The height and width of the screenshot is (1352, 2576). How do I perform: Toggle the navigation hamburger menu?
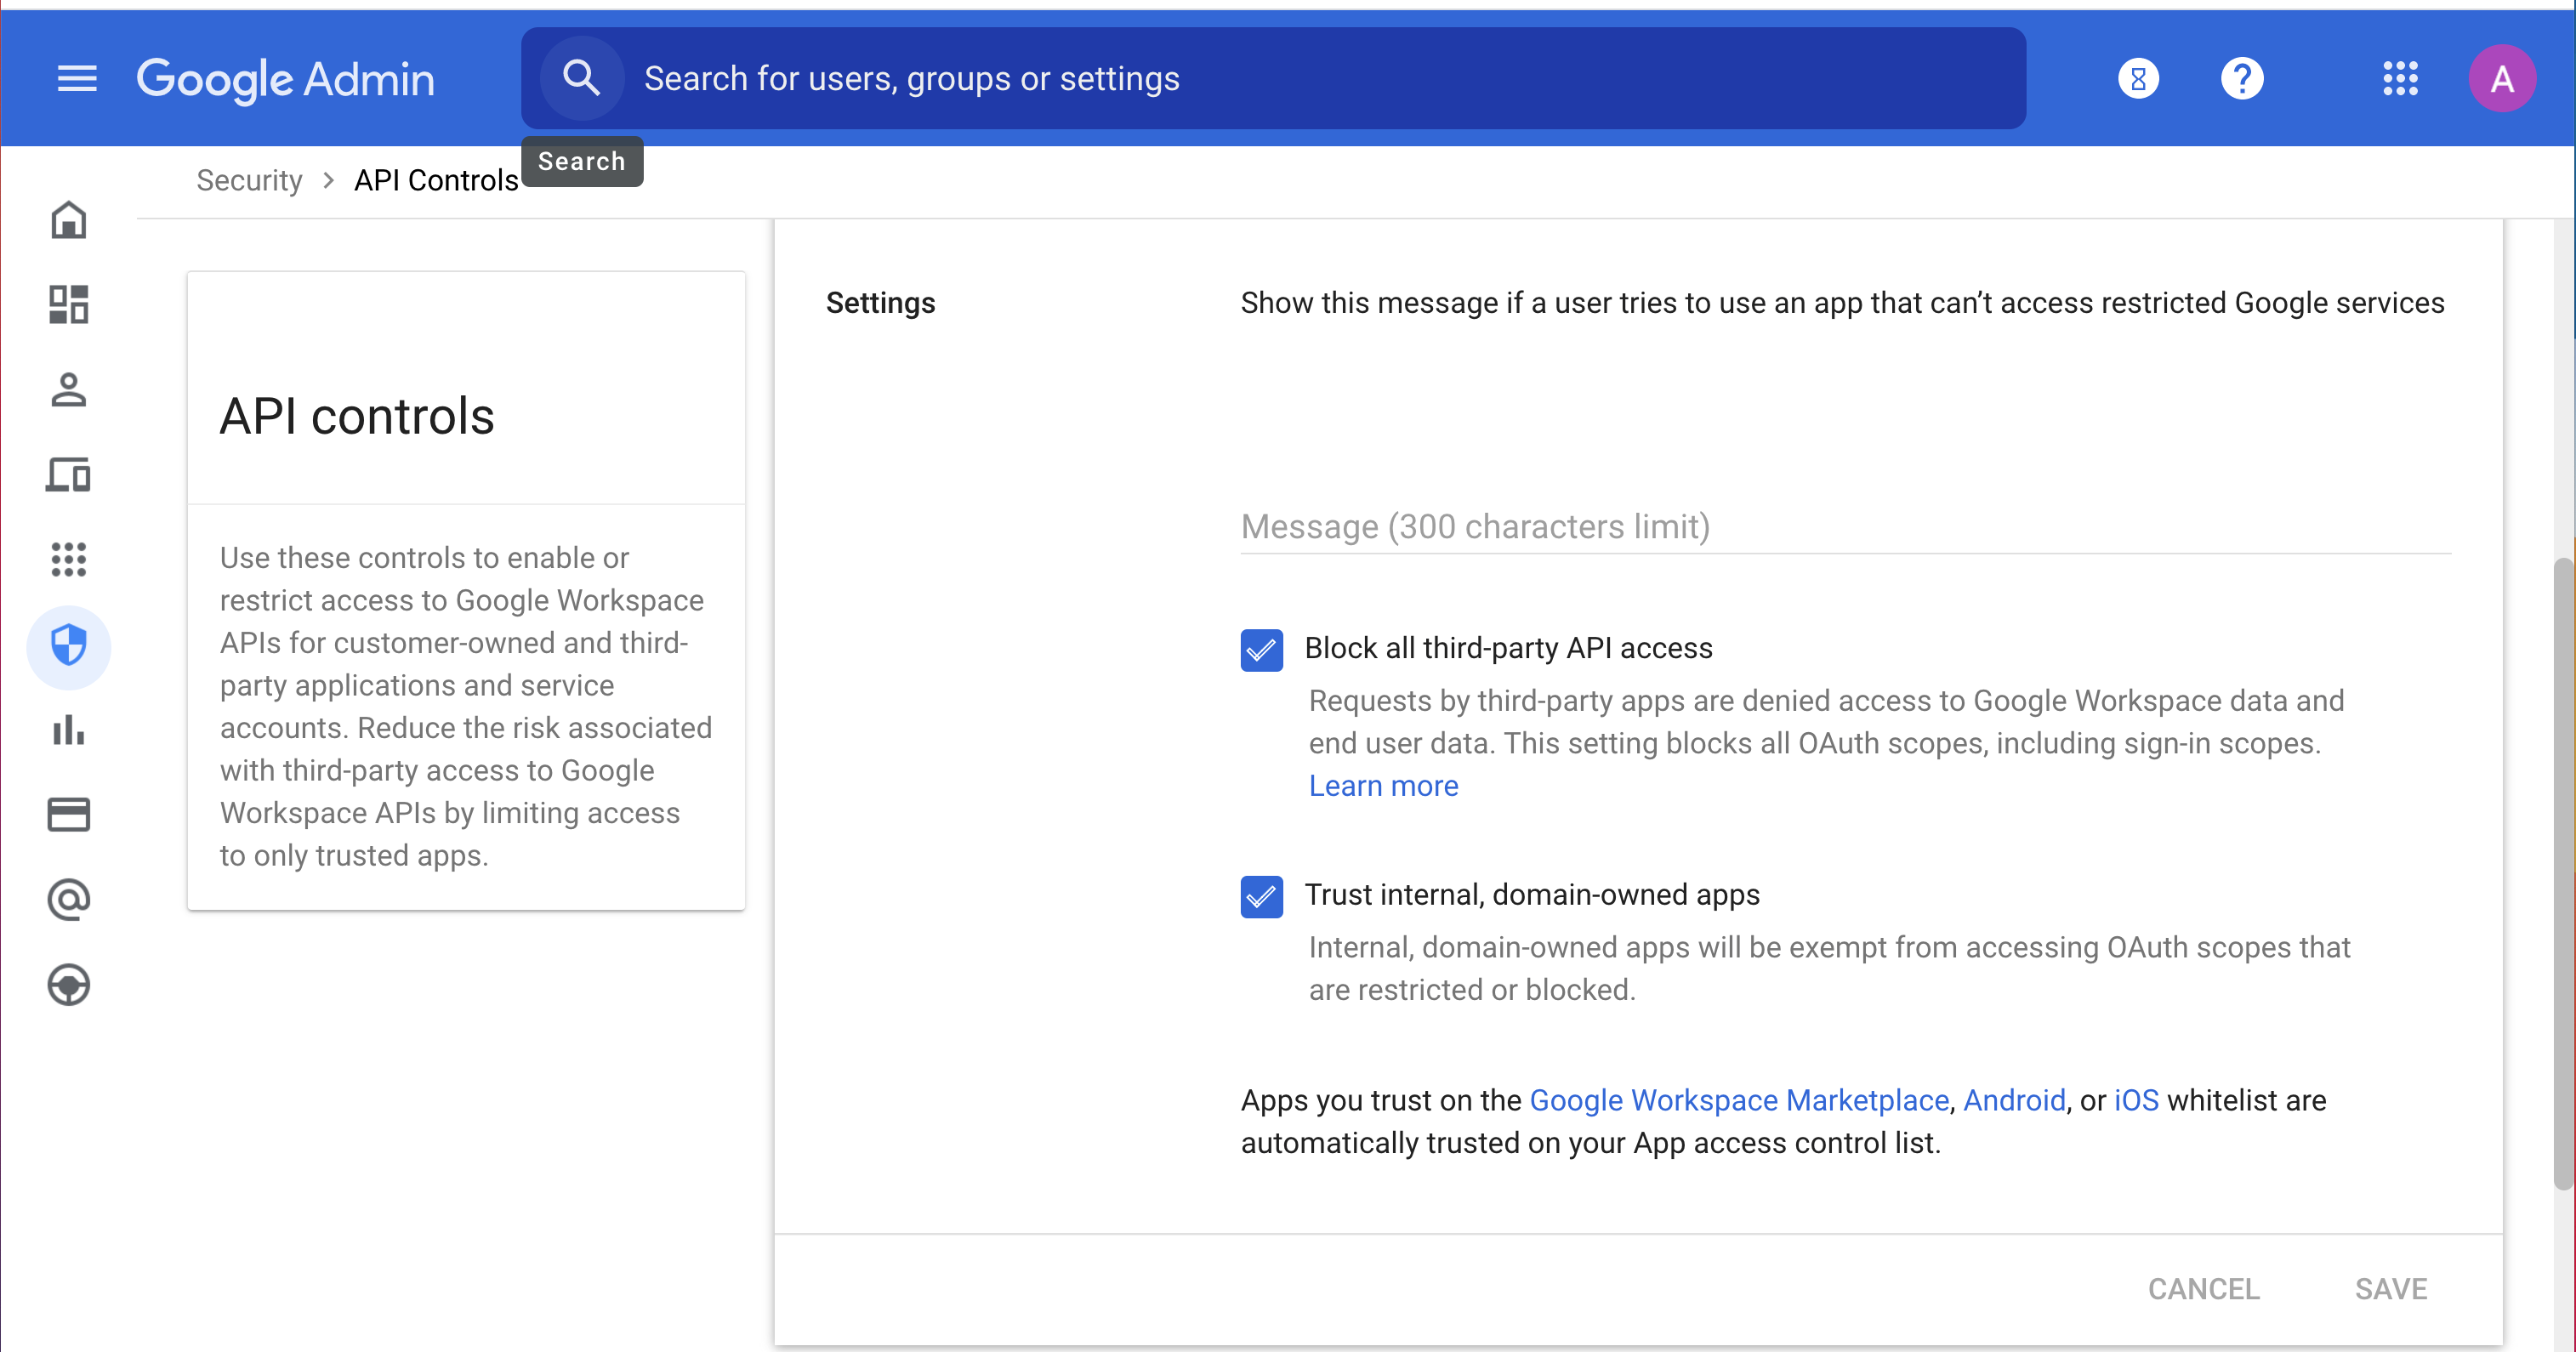[76, 78]
